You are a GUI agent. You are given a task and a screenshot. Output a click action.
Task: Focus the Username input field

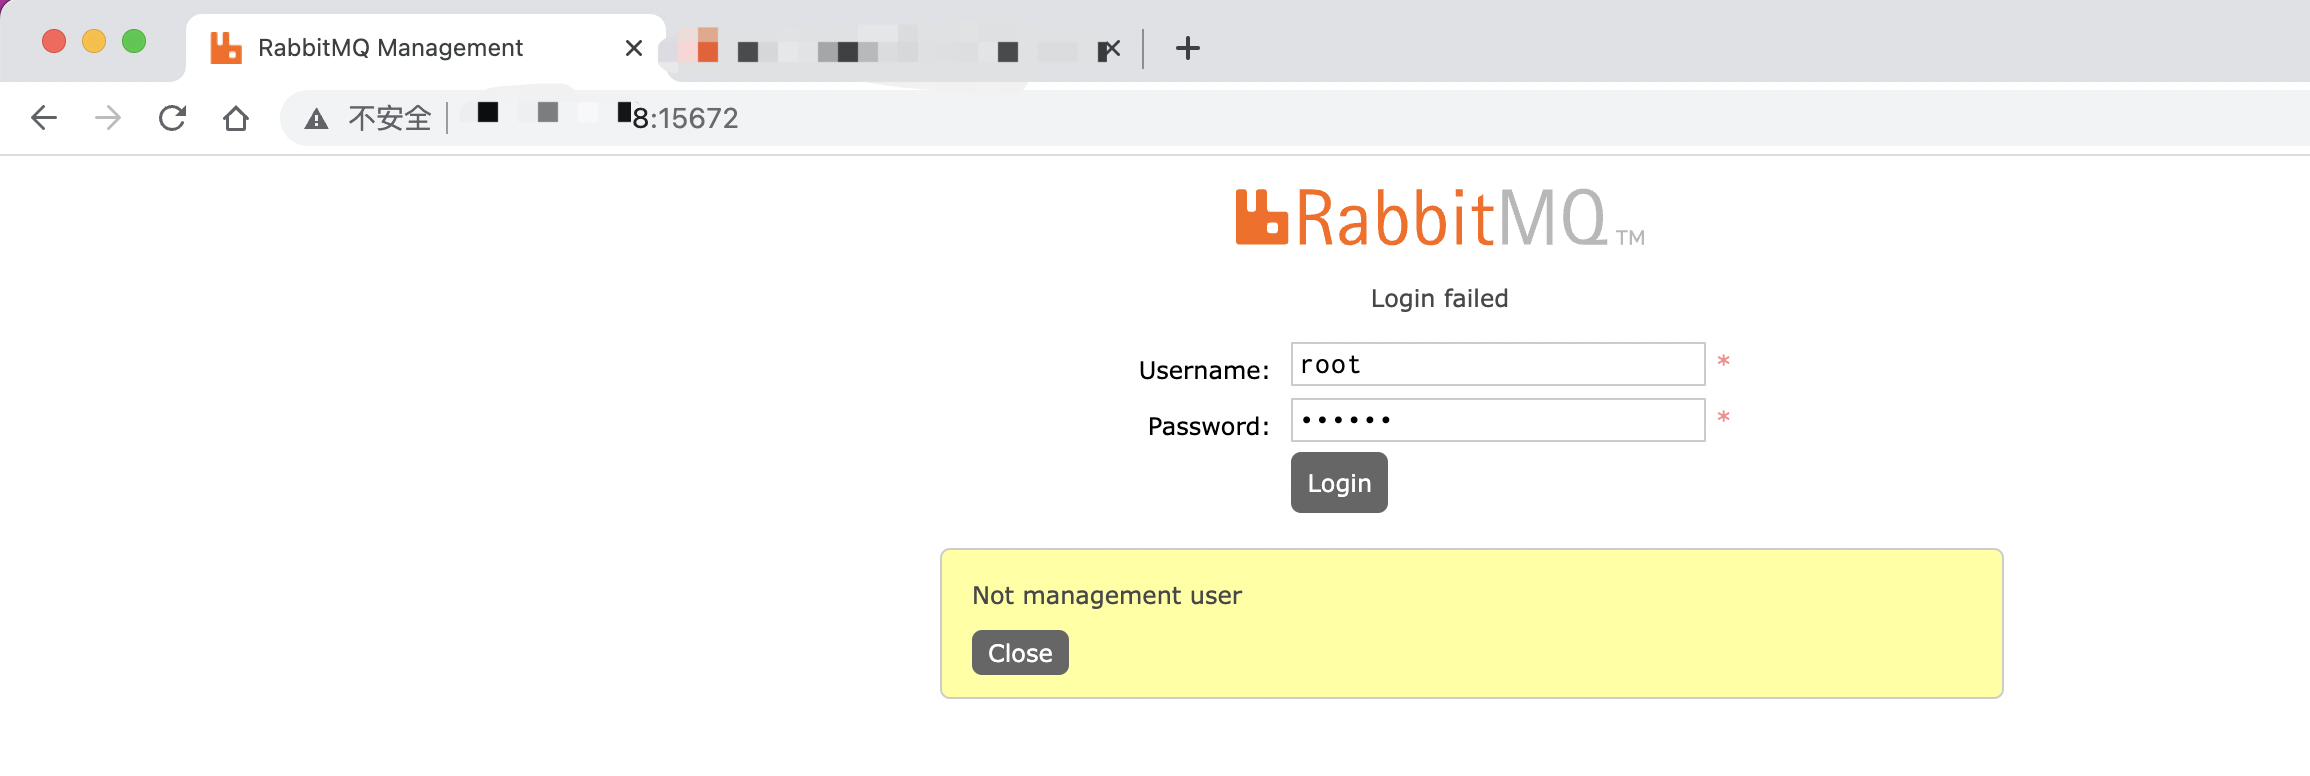[x=1498, y=364]
